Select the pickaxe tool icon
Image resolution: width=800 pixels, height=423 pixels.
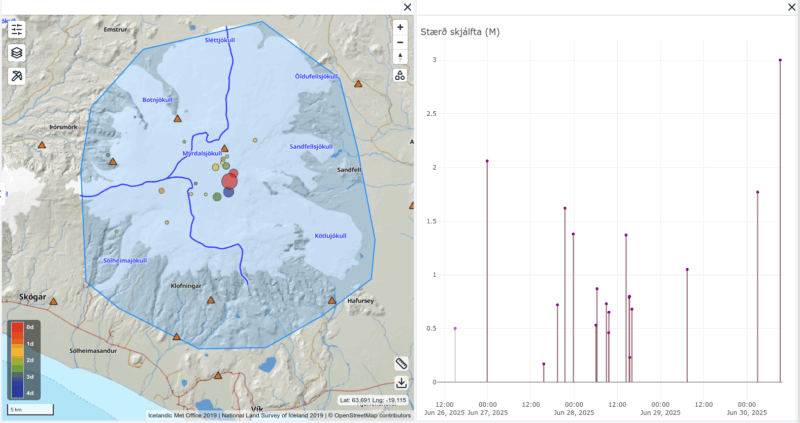pyautogui.click(x=17, y=76)
